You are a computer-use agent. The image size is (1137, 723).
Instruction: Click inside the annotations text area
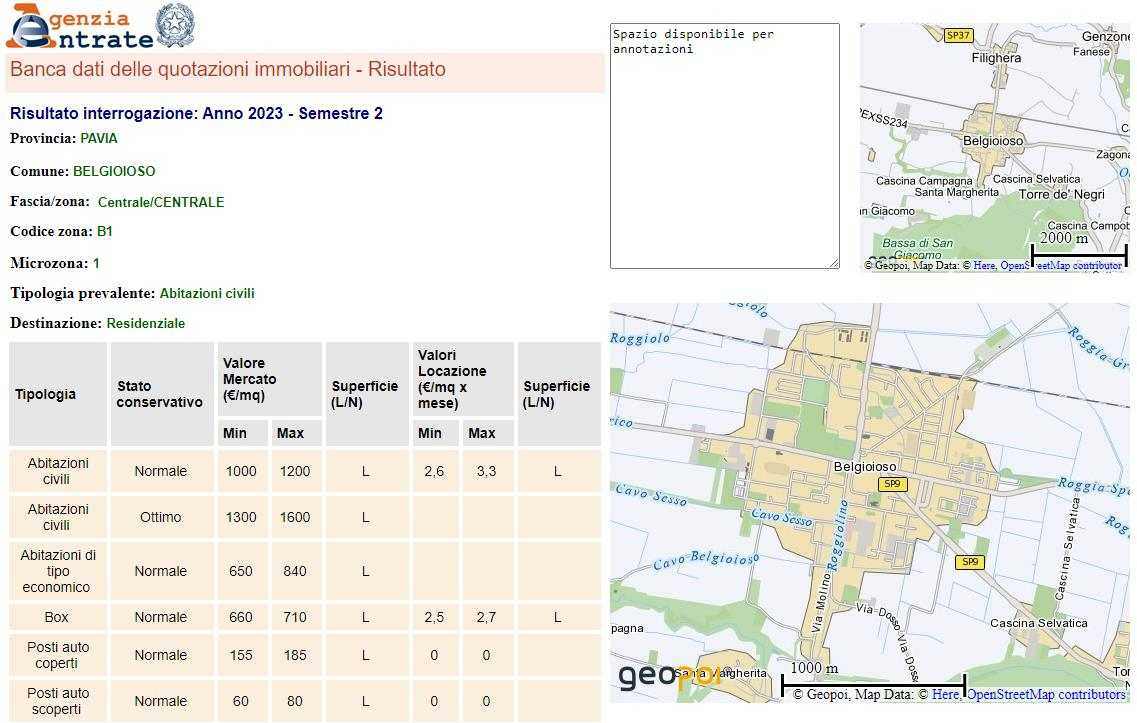tap(724, 150)
